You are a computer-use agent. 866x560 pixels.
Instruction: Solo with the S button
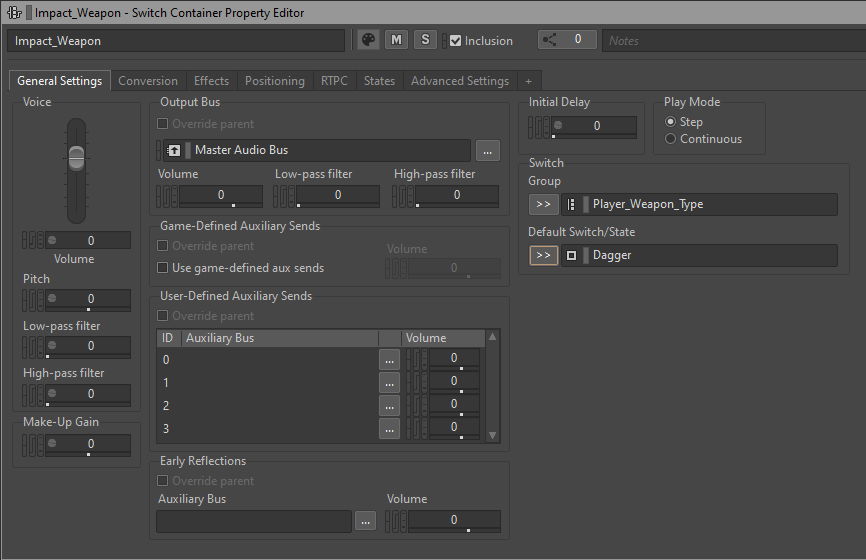coord(425,40)
